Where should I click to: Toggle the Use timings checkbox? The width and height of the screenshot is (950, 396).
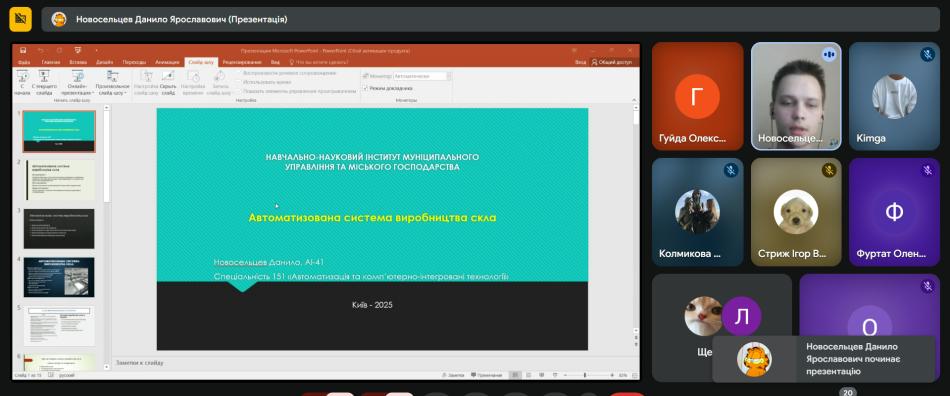pyautogui.click(x=239, y=82)
